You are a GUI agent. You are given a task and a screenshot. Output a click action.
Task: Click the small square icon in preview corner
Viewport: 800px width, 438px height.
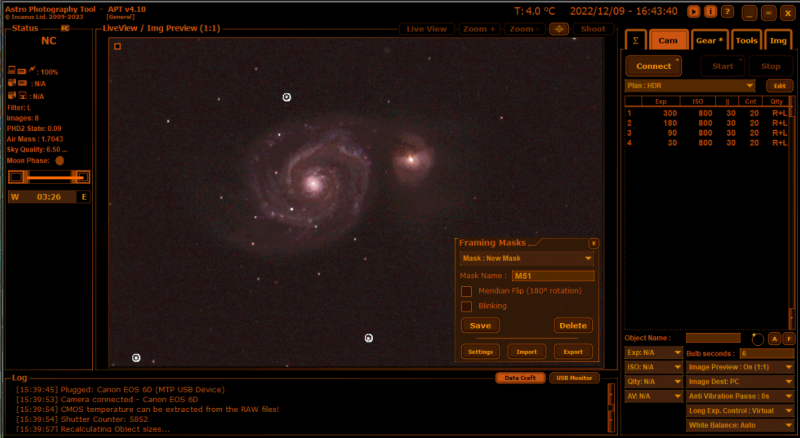(117, 46)
